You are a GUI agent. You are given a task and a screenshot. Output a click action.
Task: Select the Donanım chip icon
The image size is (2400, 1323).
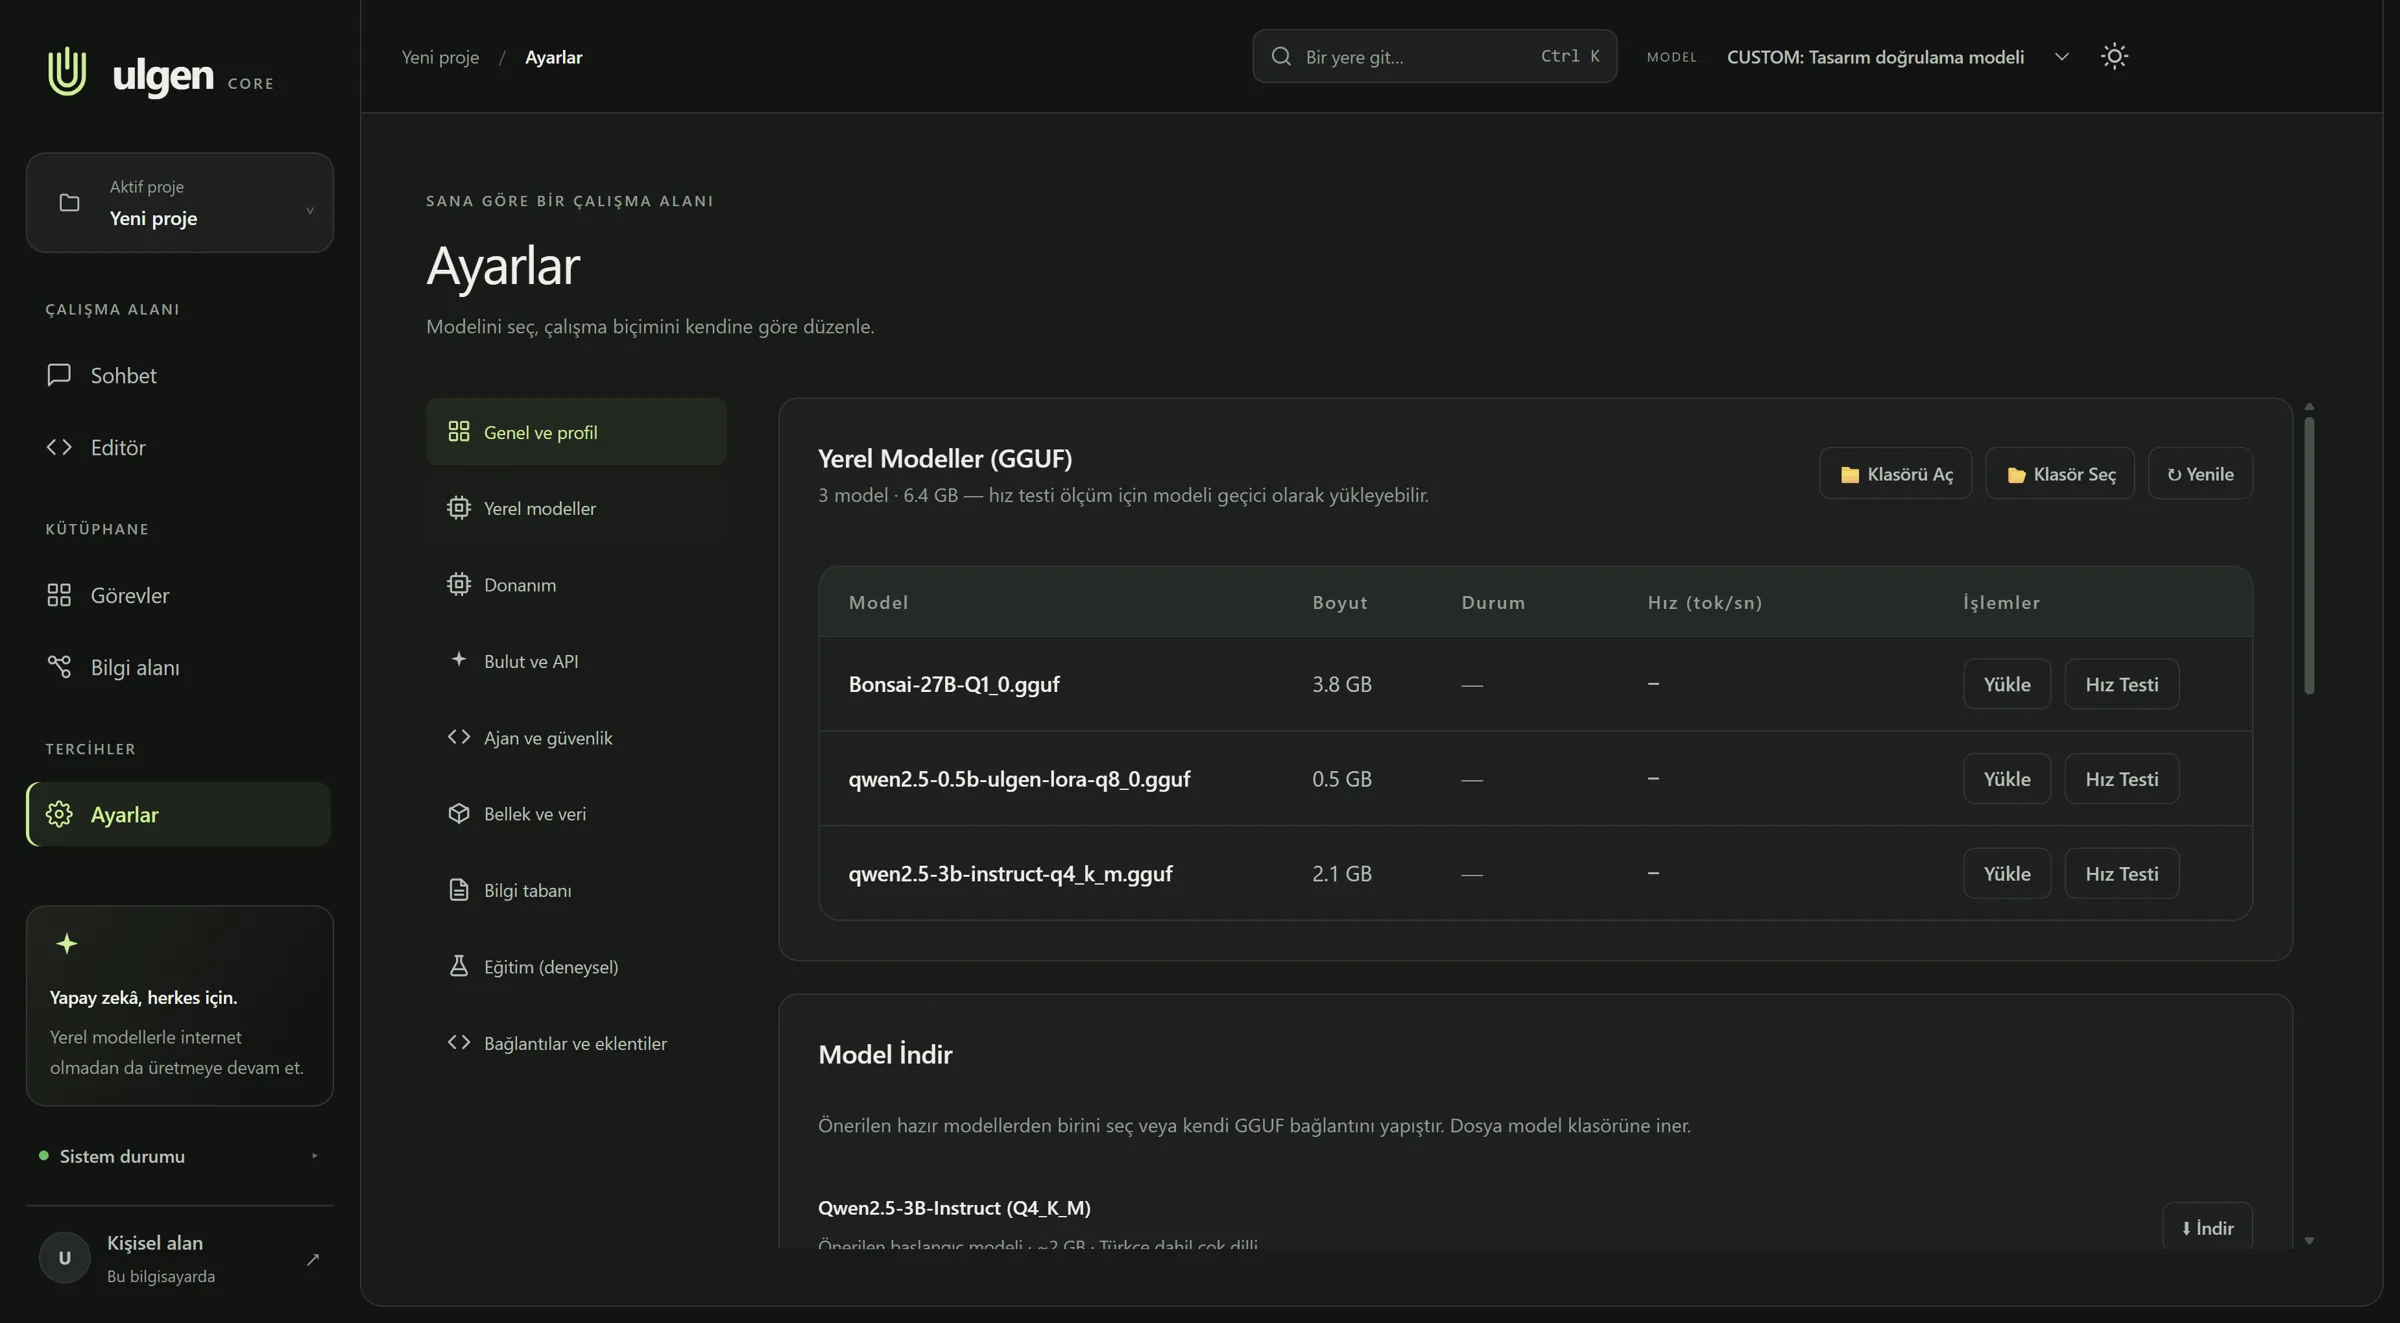pos(458,585)
